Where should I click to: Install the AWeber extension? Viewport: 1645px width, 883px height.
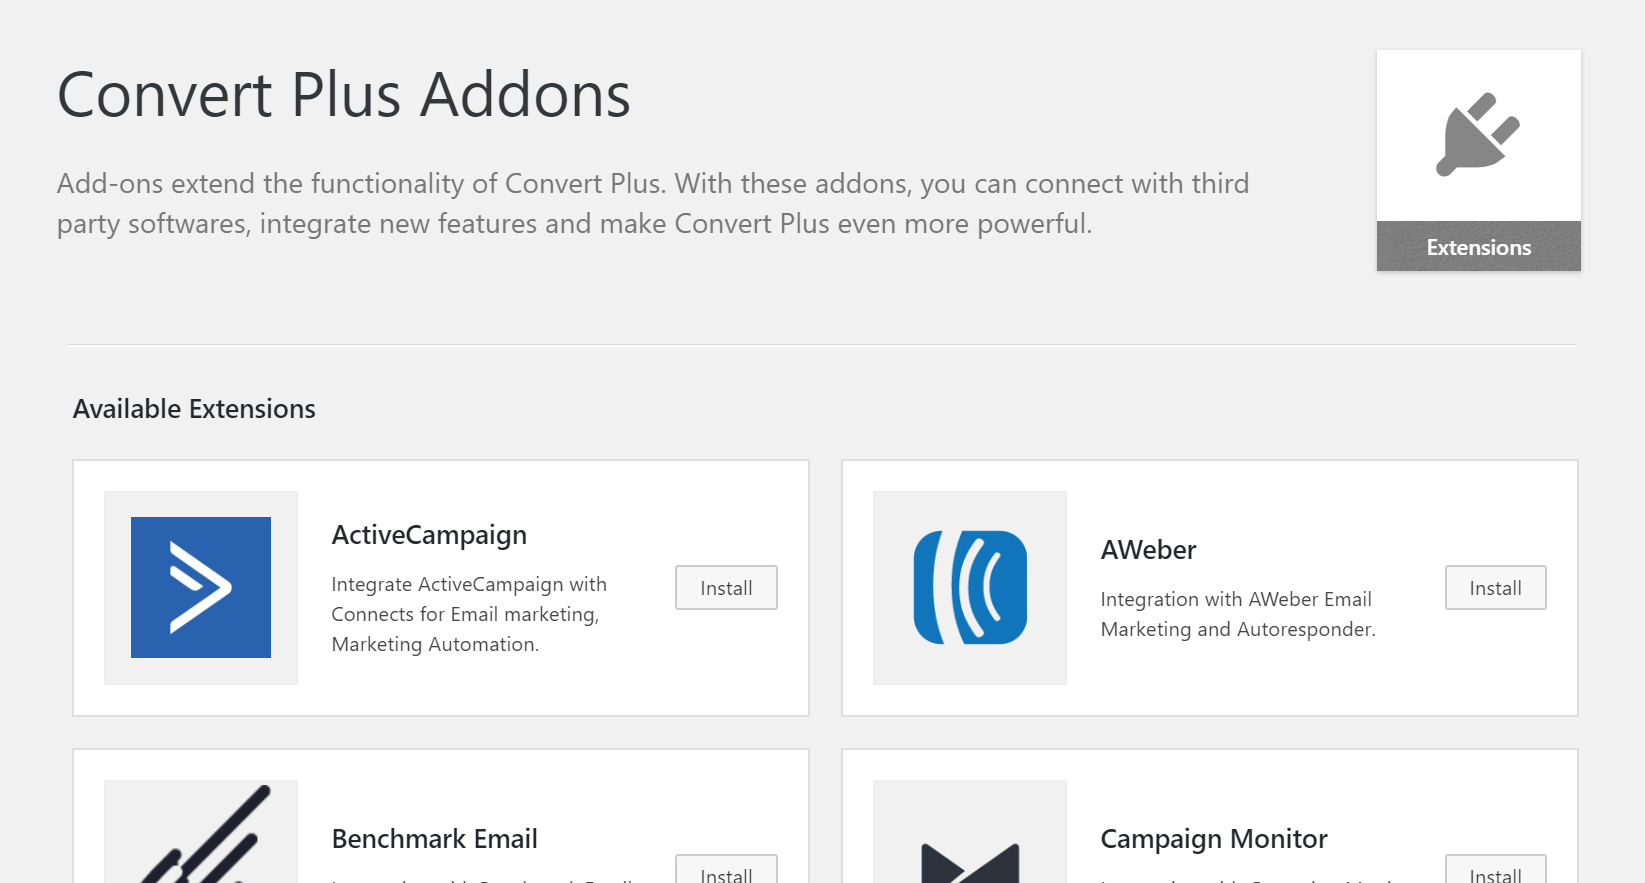1495,588
